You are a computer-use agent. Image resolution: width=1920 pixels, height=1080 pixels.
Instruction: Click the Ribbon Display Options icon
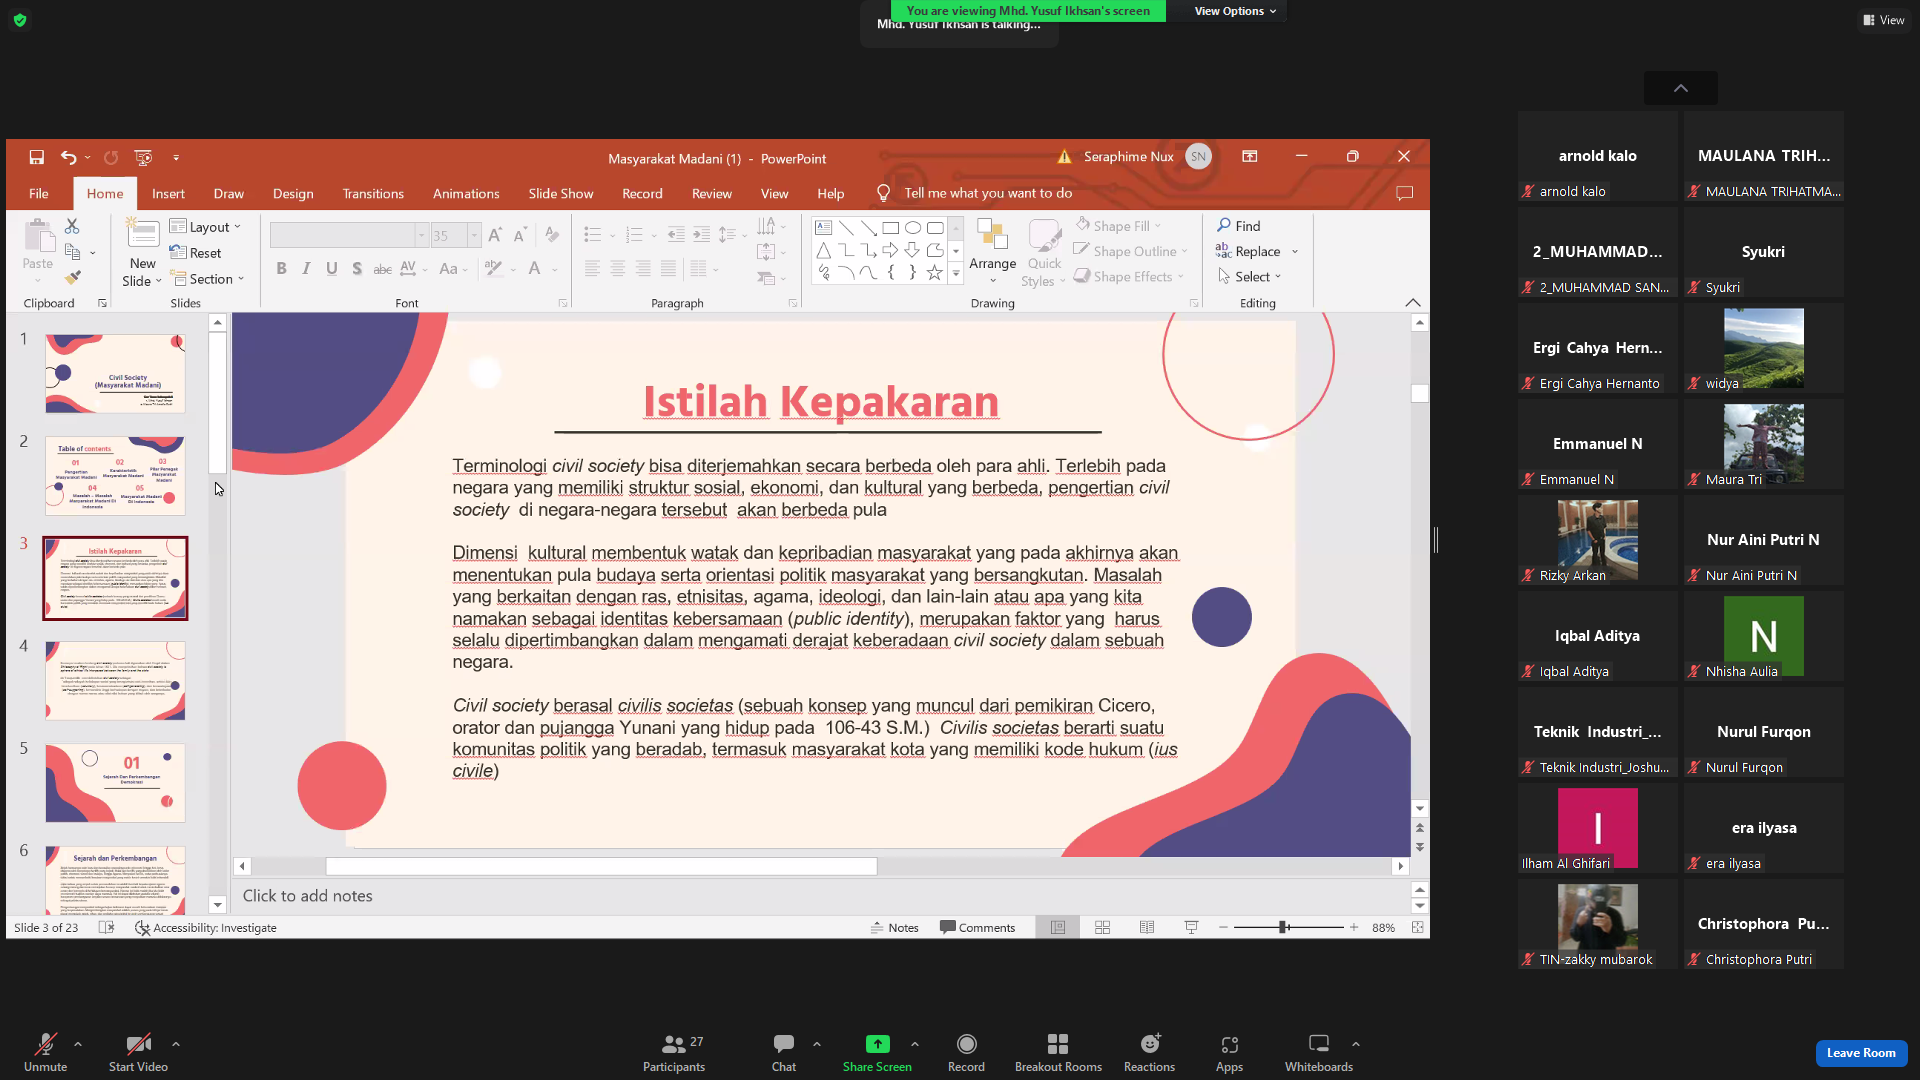point(1249,157)
